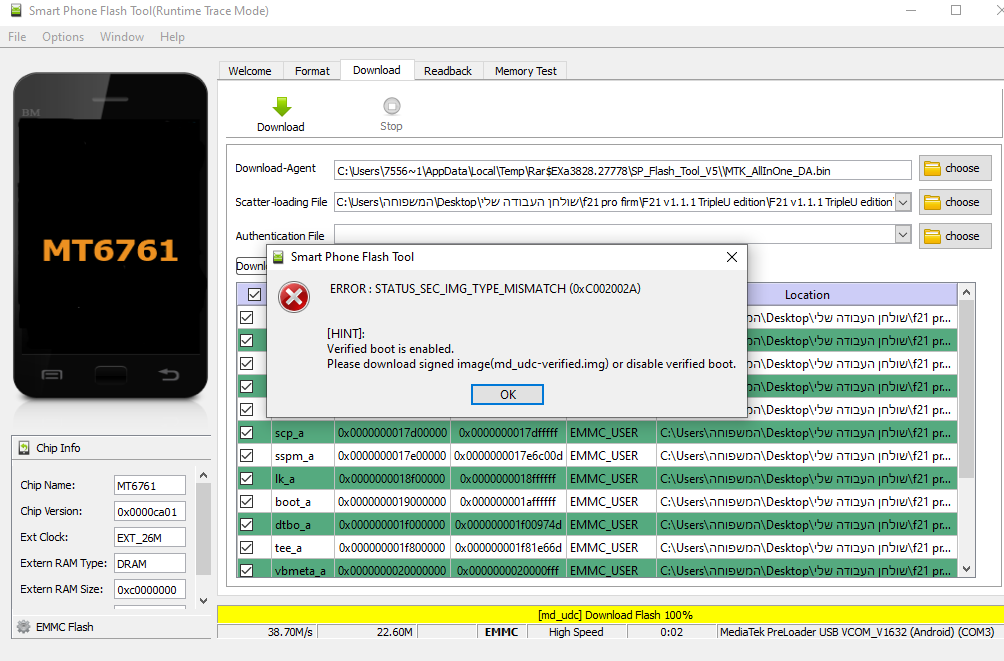Click the Extern RAM Type field DRAM

click(x=149, y=564)
